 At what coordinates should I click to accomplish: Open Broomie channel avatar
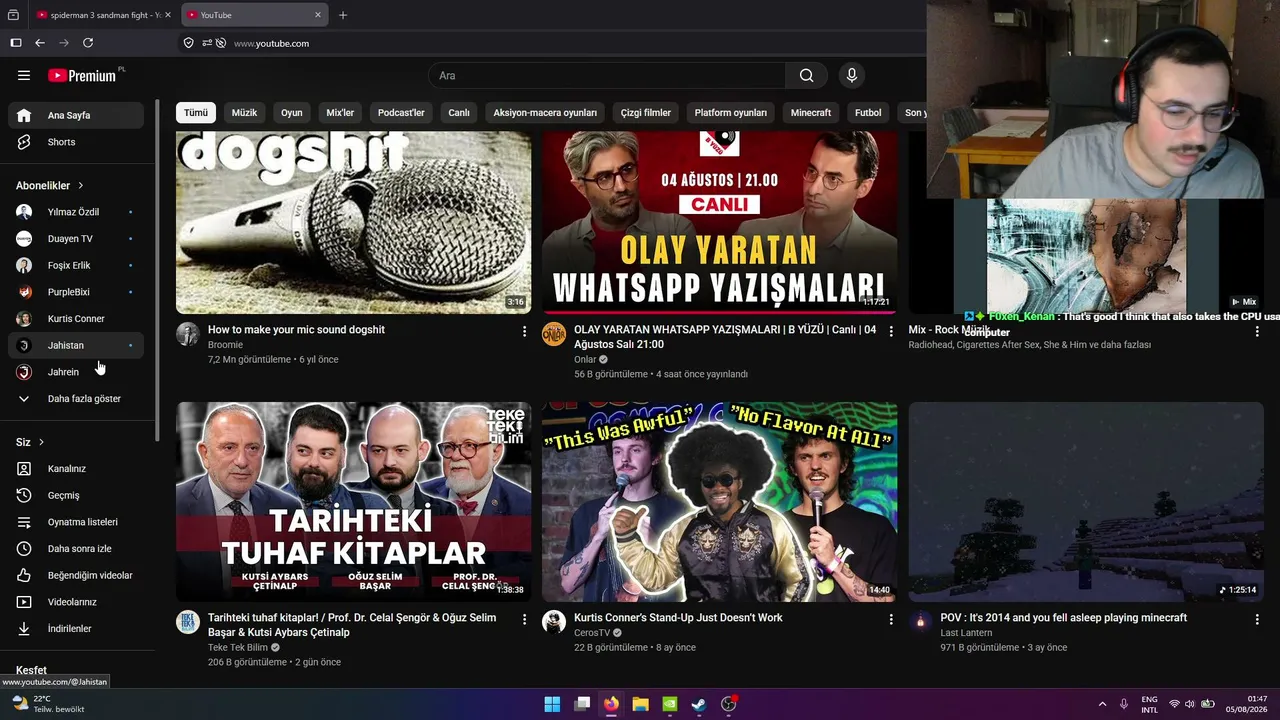coord(188,334)
